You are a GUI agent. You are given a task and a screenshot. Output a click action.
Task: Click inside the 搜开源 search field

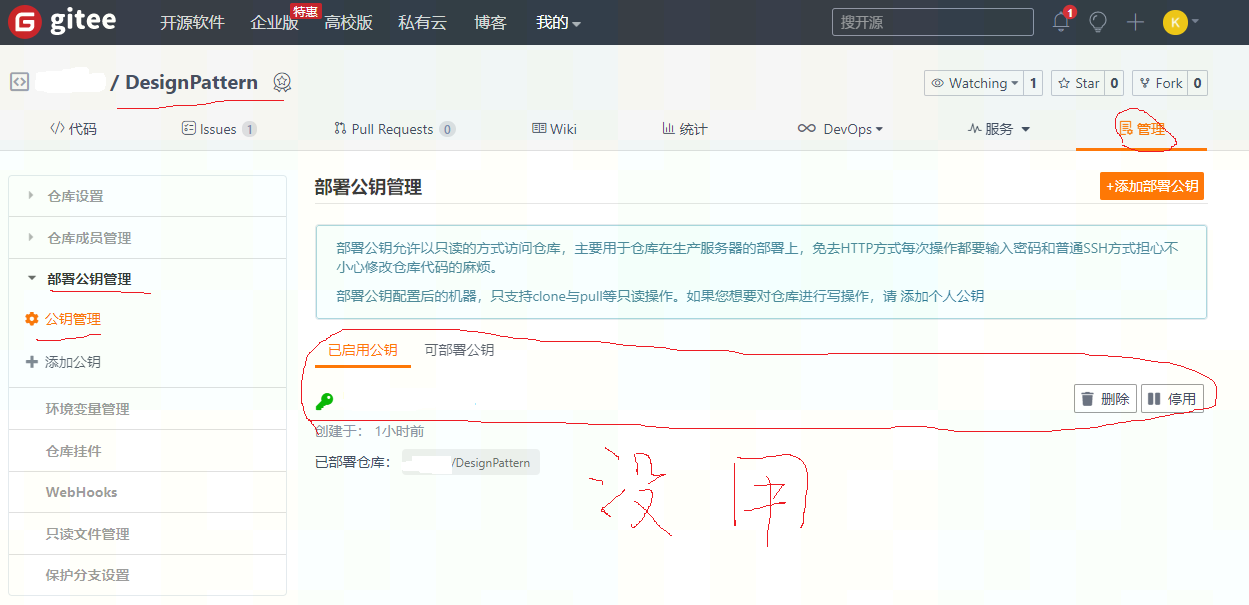932,21
